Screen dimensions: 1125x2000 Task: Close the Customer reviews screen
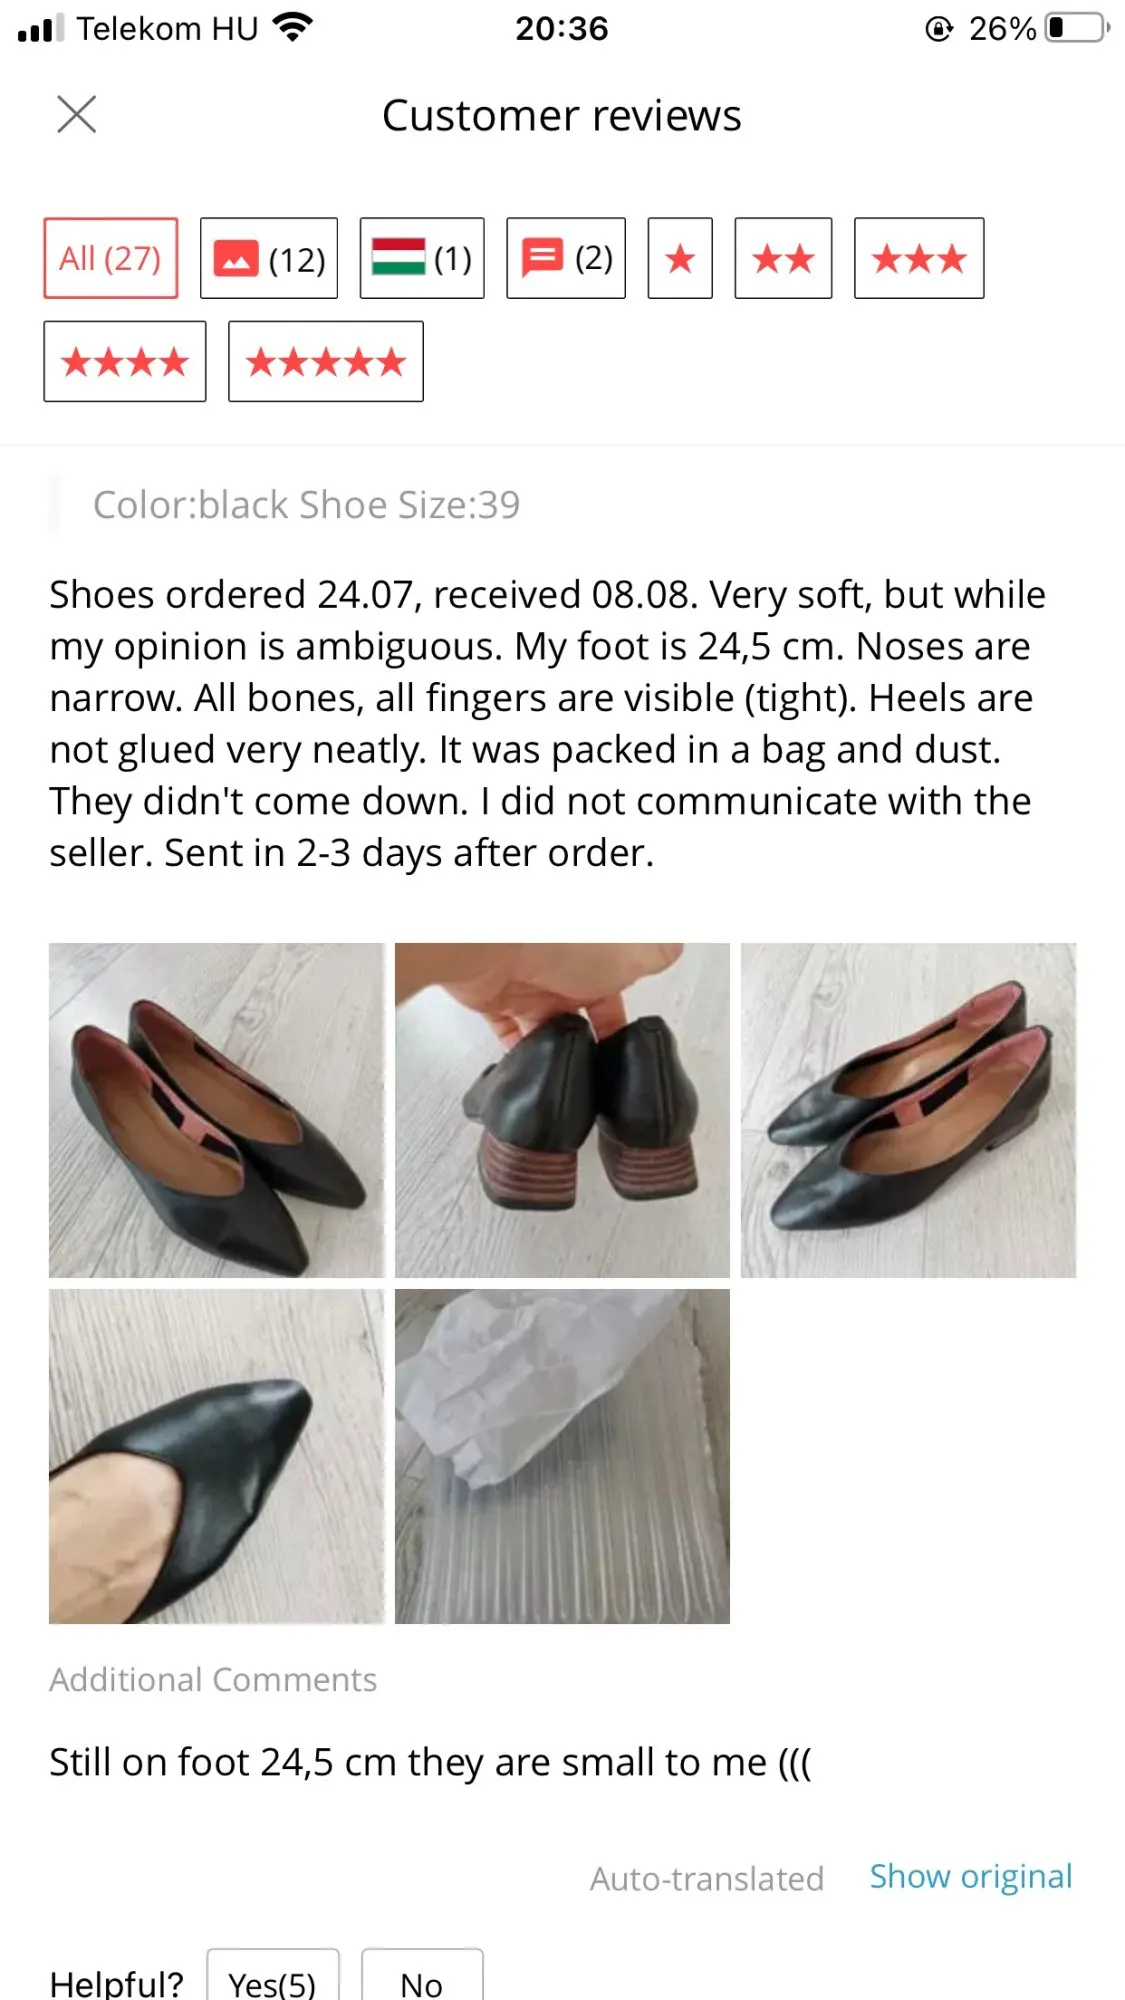point(76,114)
